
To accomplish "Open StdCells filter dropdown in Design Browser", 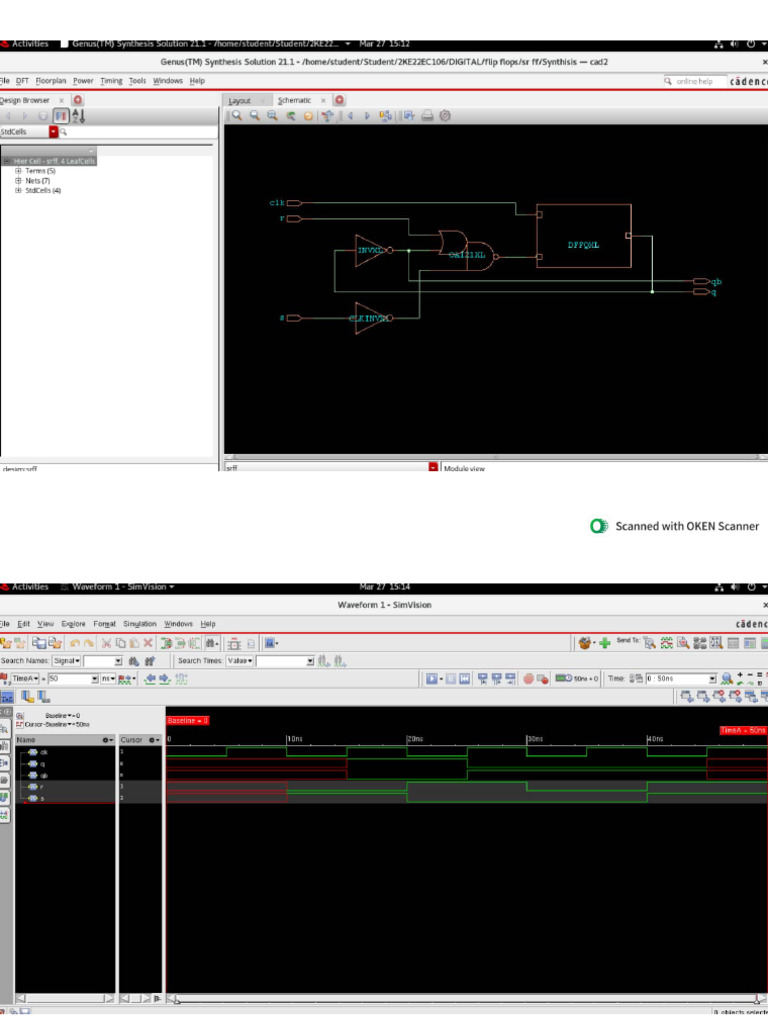I will coord(54,132).
